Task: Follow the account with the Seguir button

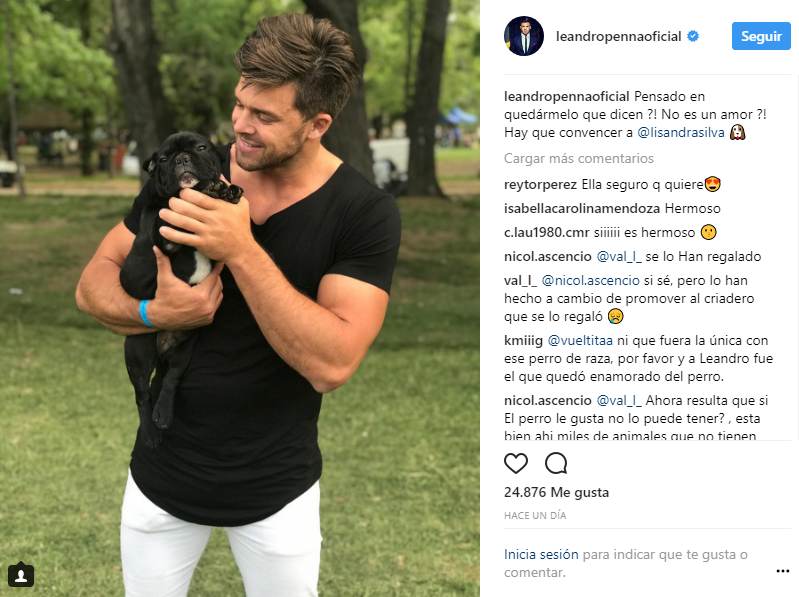Action: coord(761,36)
